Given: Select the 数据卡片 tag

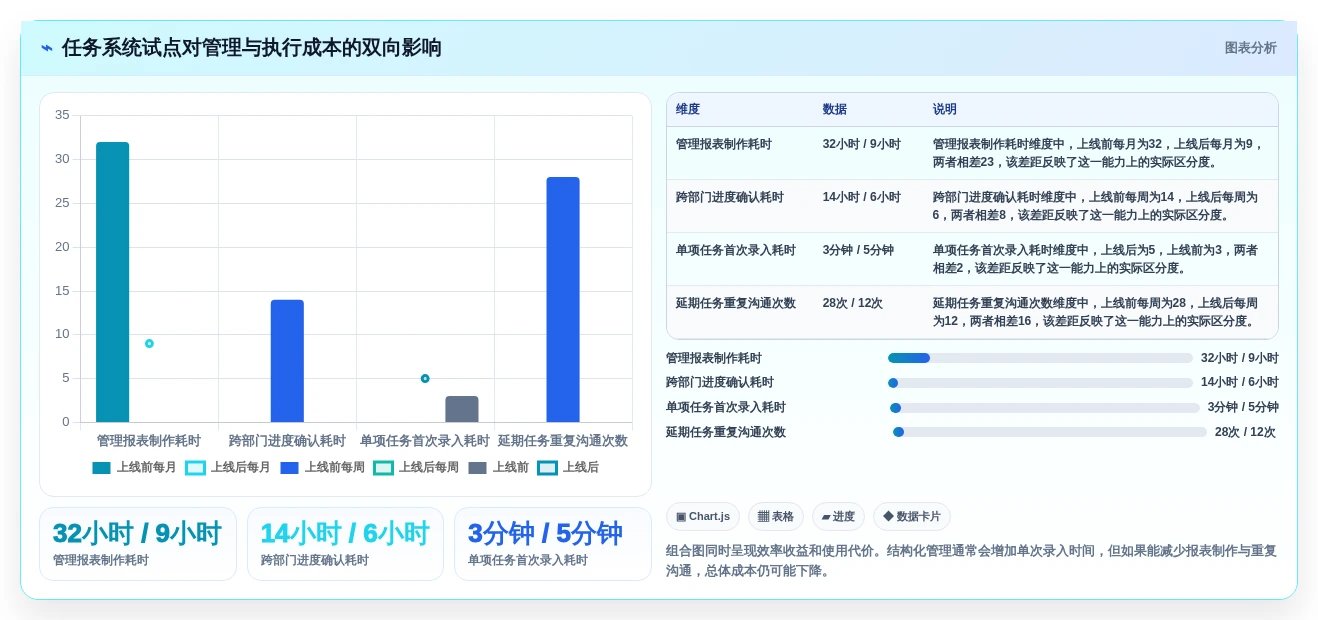Looking at the screenshot, I should point(911,517).
